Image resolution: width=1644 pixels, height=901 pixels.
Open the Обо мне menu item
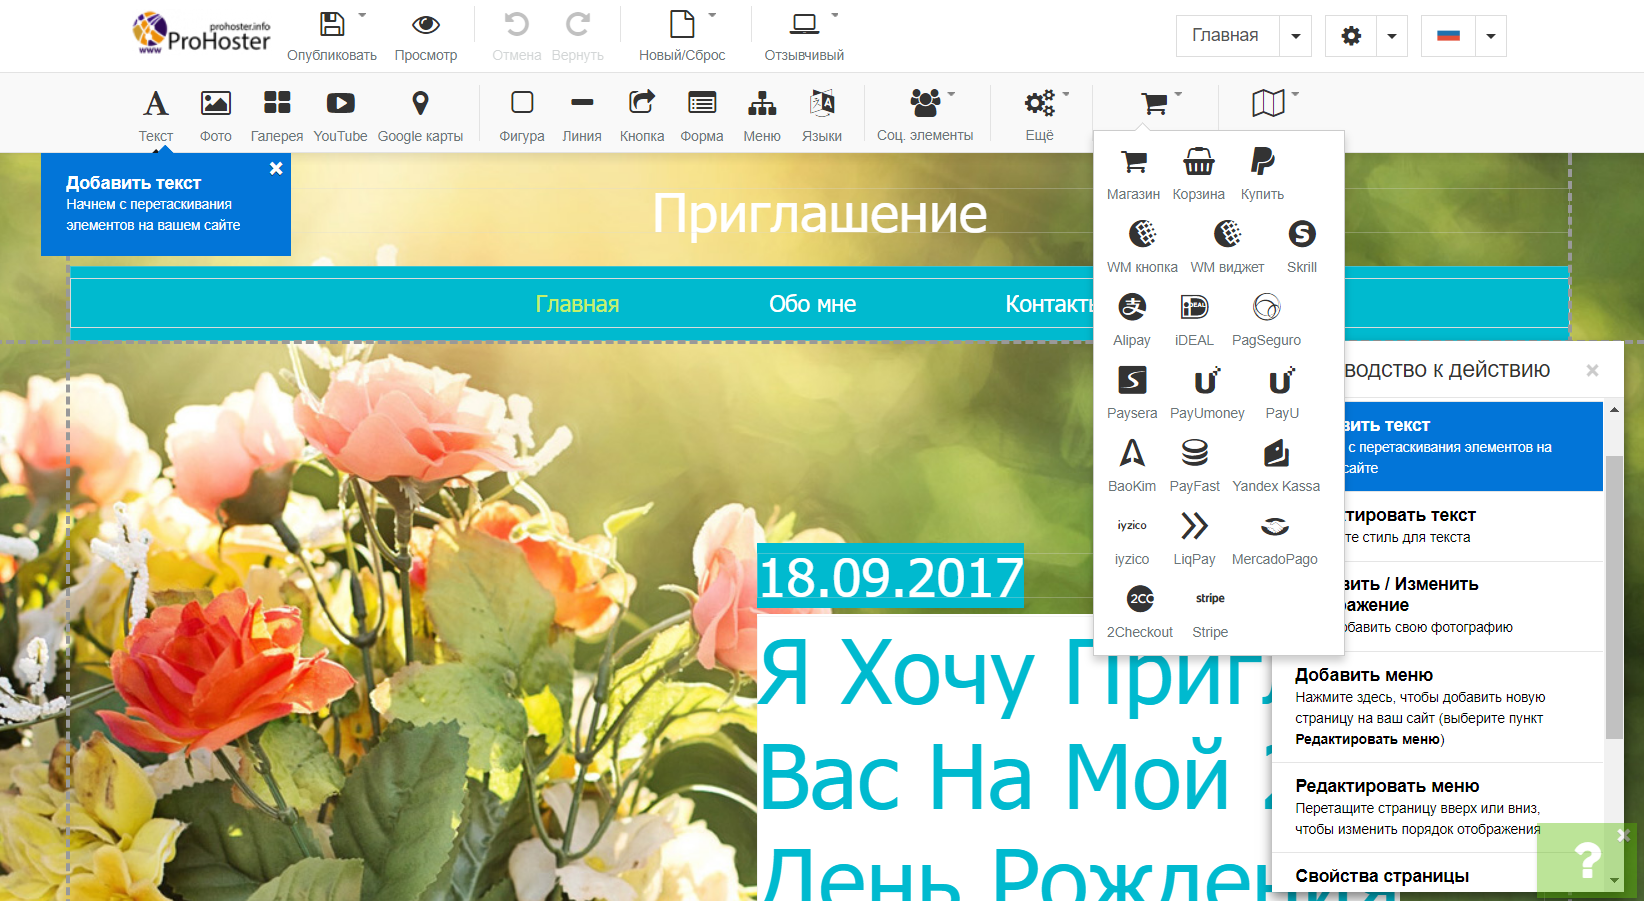point(812,304)
